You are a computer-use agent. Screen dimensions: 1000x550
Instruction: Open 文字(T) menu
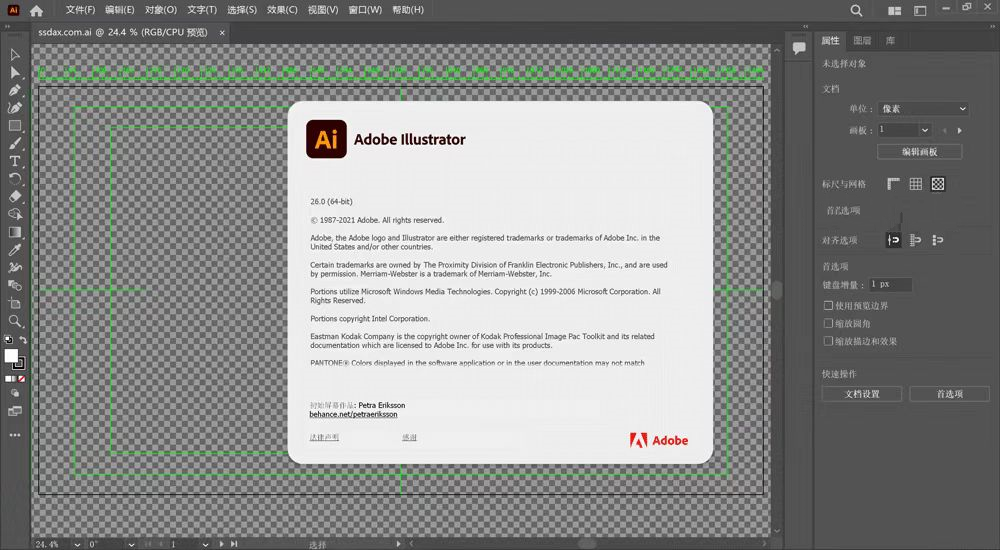tap(202, 10)
